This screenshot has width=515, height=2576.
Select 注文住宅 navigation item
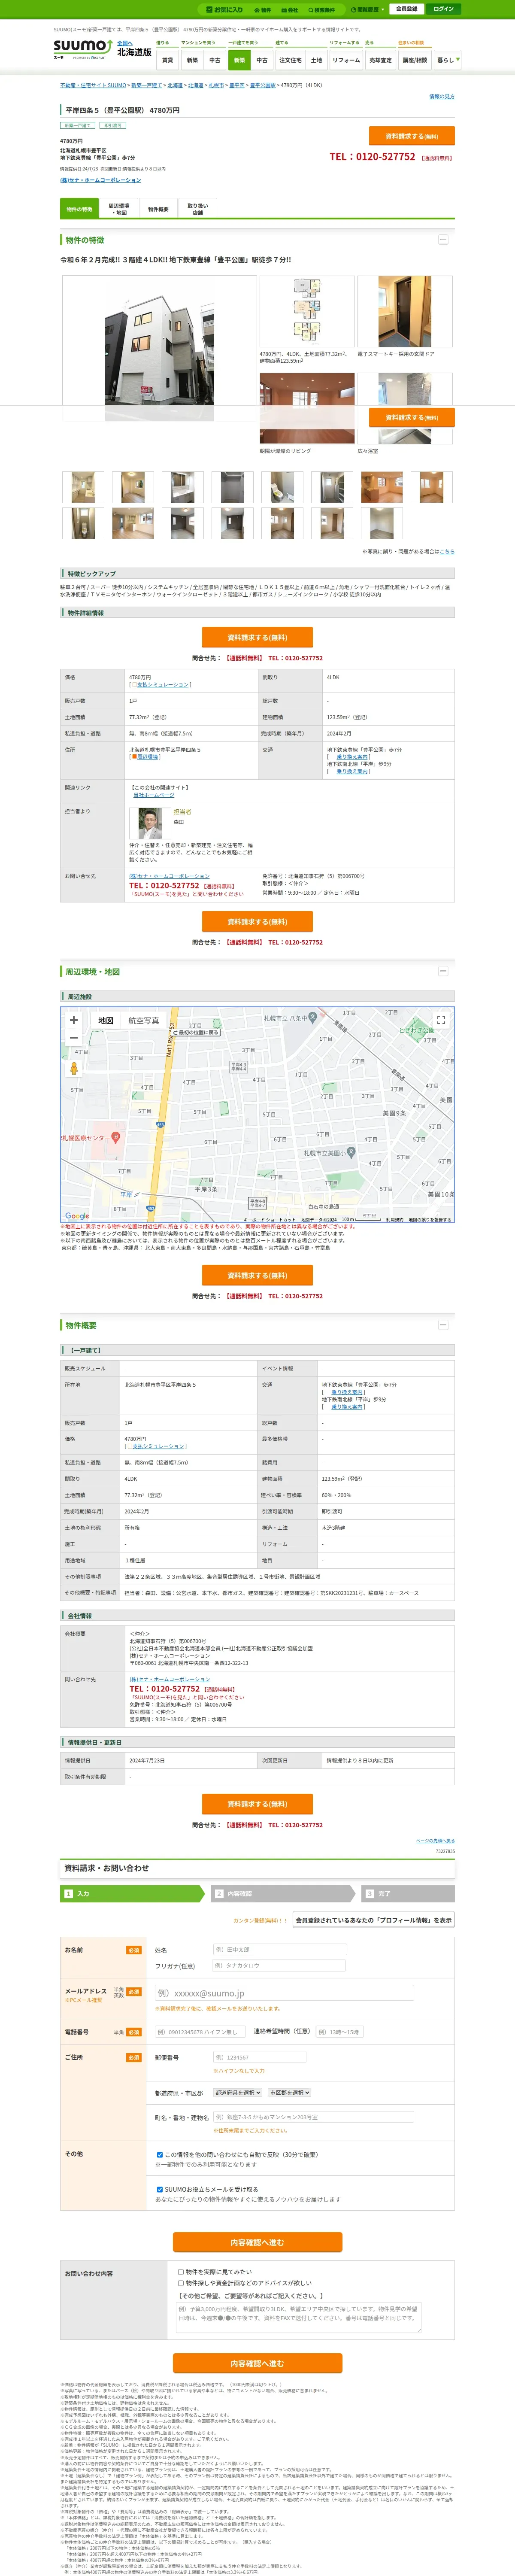tap(290, 60)
